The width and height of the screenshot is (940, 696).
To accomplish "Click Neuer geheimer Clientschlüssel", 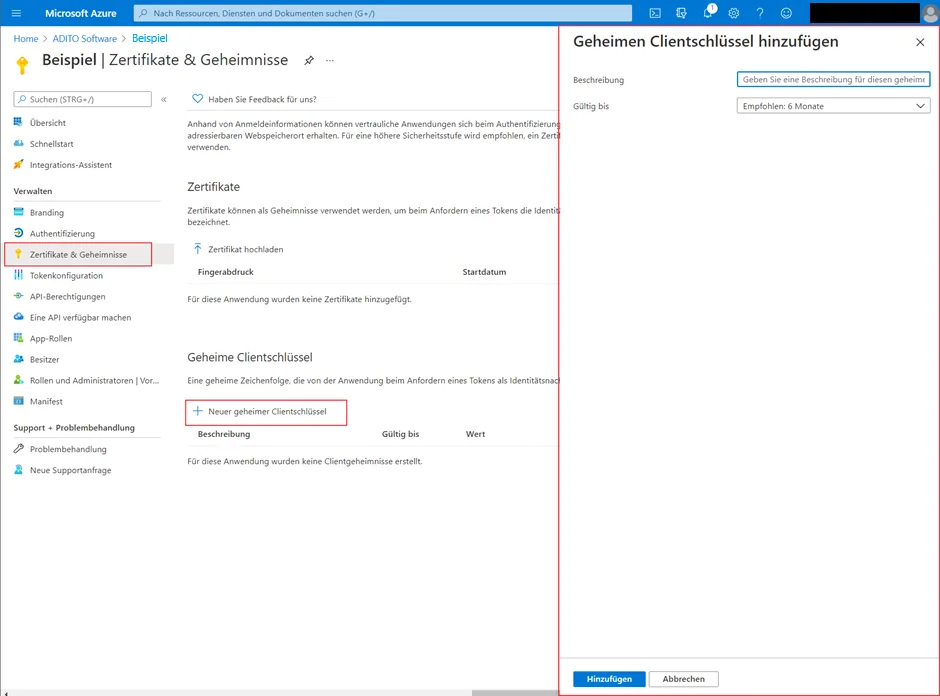I will coord(266,412).
